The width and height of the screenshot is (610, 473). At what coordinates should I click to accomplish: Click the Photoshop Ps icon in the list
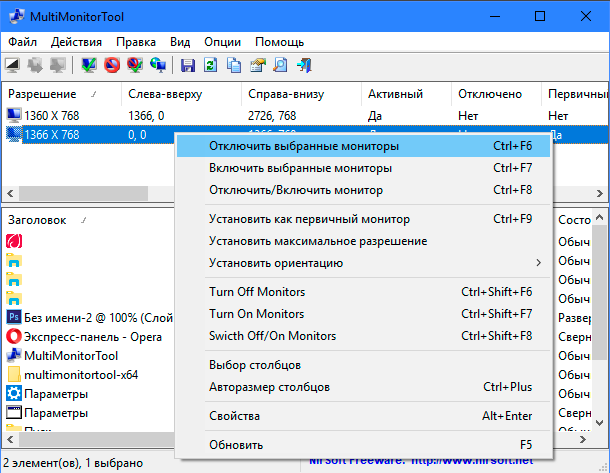14,317
